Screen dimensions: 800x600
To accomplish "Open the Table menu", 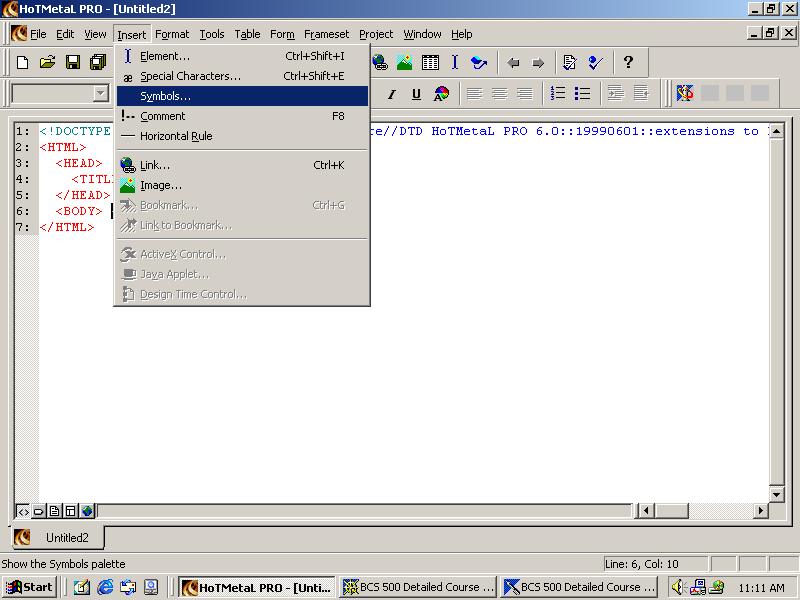I will (x=247, y=34).
